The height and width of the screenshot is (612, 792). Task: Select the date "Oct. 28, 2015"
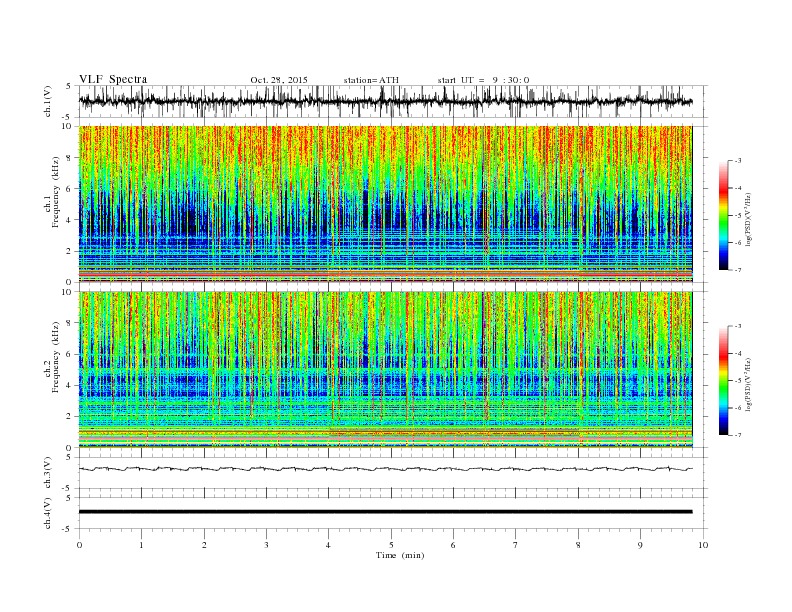pos(279,80)
